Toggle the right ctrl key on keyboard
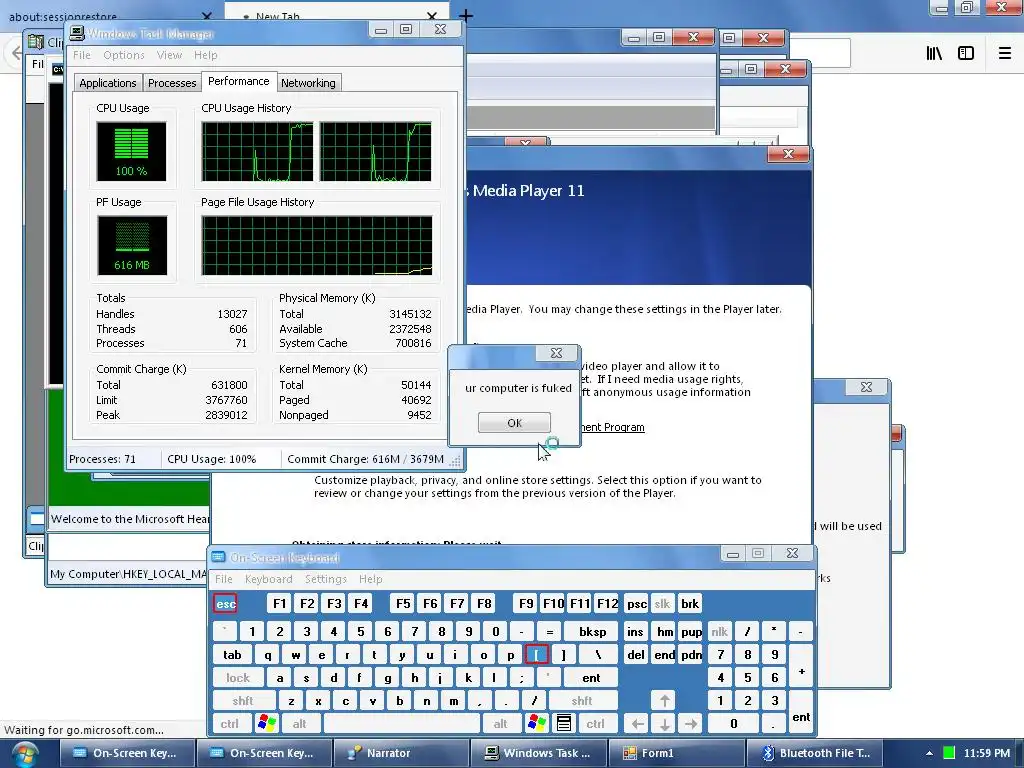The image size is (1024, 768). pyautogui.click(x=595, y=724)
